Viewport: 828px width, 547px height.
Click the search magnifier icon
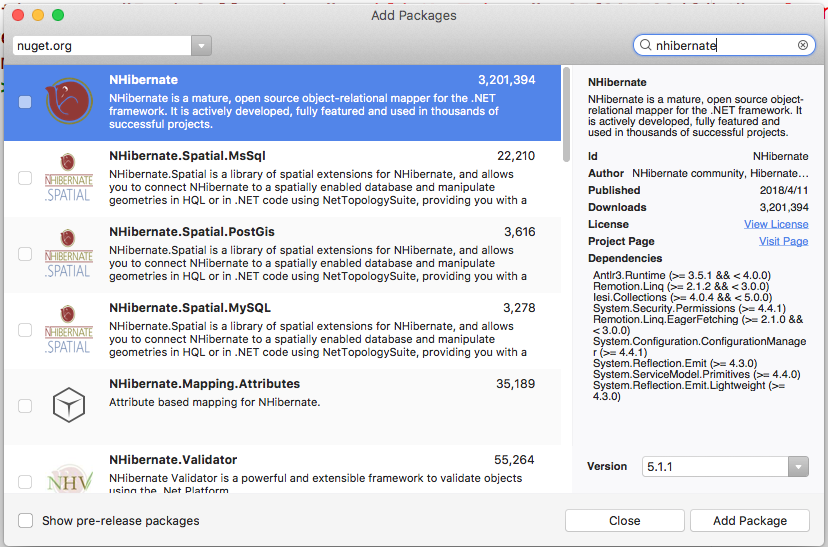point(645,45)
